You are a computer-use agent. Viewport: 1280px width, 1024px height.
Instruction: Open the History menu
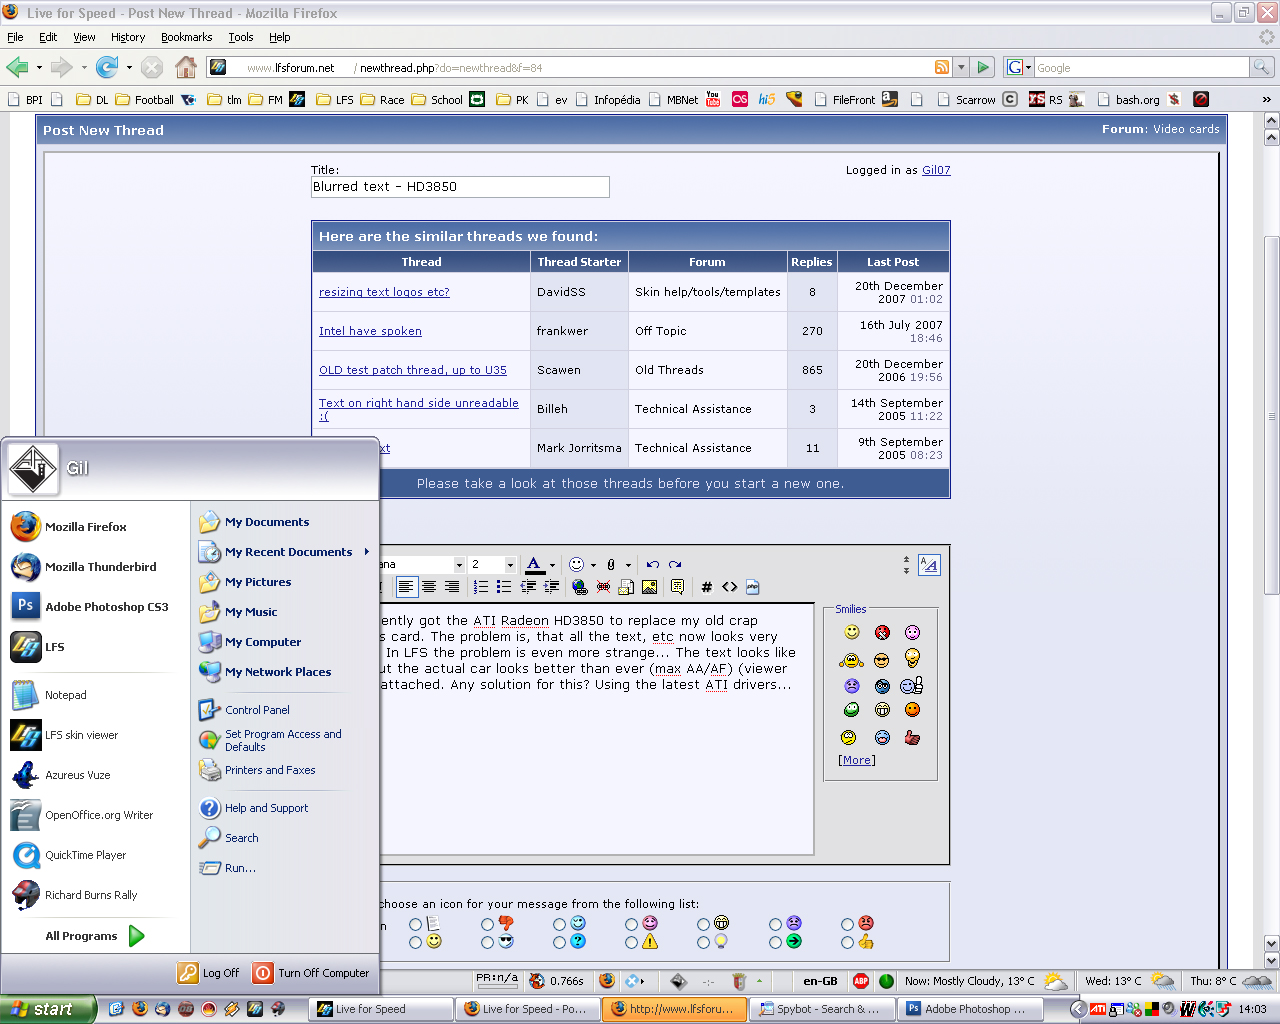(128, 37)
